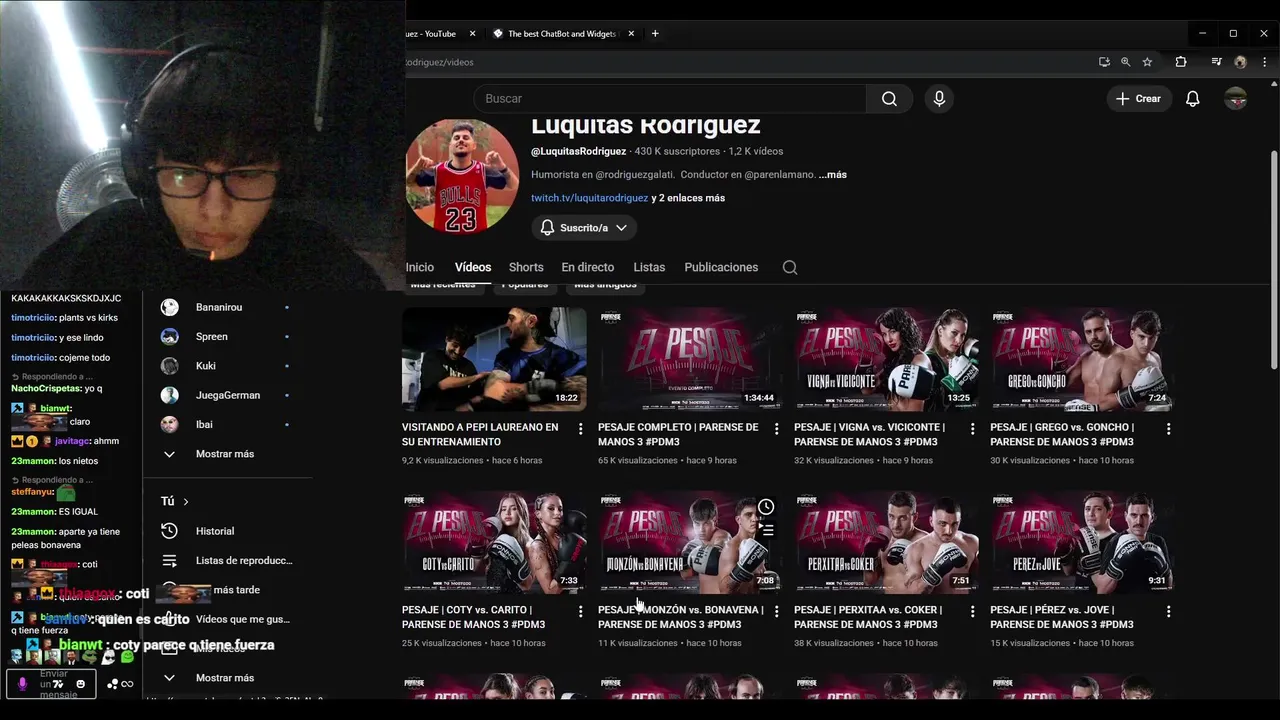Select the Vídeos channel tab

pos(473,267)
